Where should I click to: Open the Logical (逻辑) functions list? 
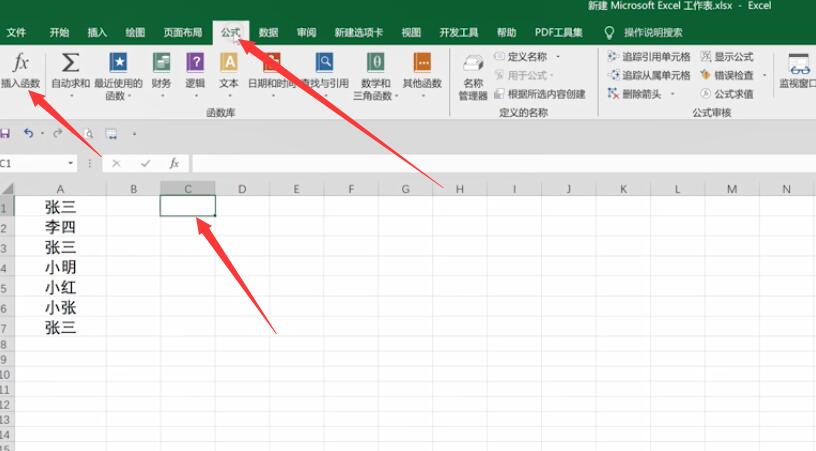[195, 74]
